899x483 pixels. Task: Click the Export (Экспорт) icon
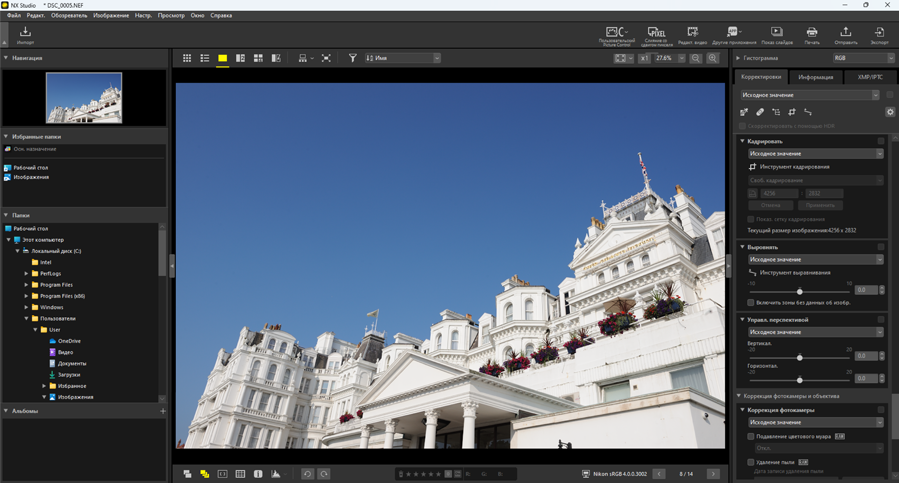pyautogui.click(x=879, y=35)
